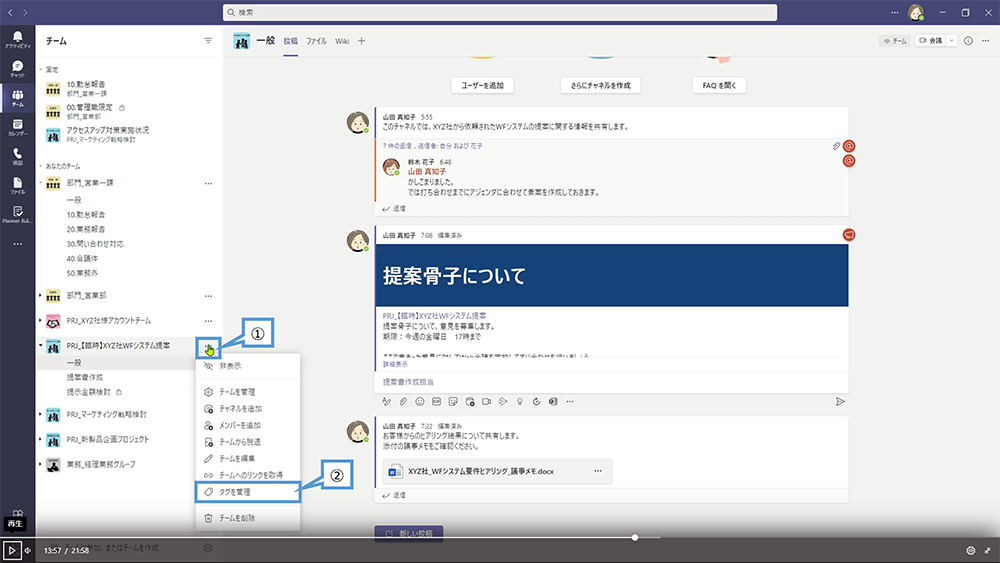This screenshot has width=1000, height=563.
Task: Open more options for 部門_営業一課 team
Action: click(208, 184)
